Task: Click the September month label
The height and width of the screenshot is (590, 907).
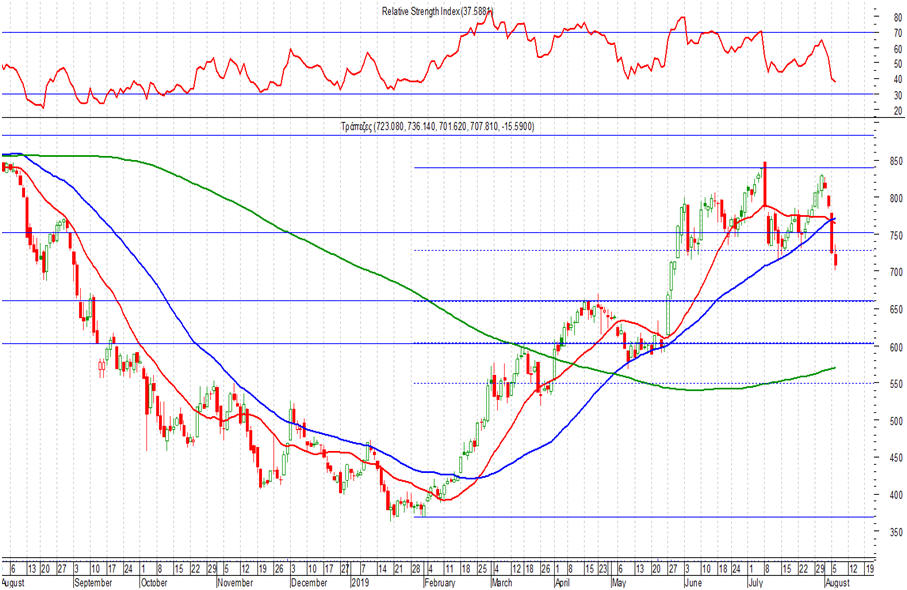Action: point(94,582)
